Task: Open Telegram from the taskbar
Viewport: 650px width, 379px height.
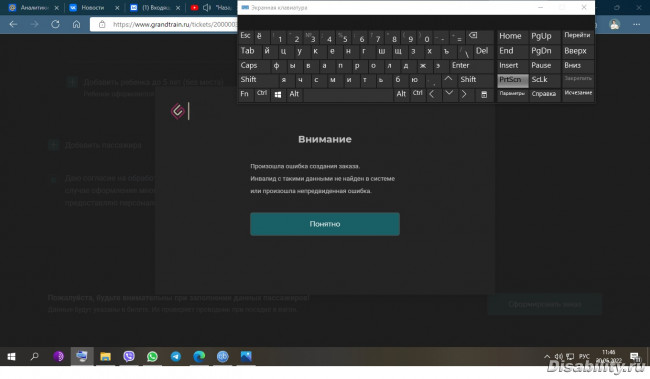Action: pos(176,356)
